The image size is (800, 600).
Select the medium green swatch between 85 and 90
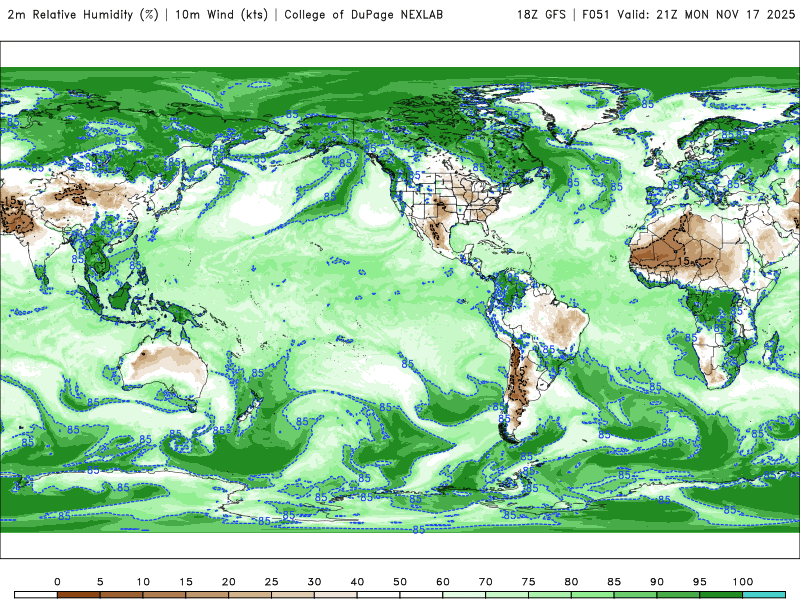[x=636, y=595]
